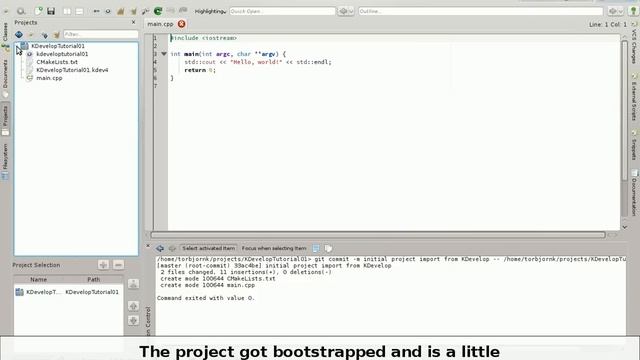640x360 pixels.
Task: Click the editor vertical scrollbar
Action: click(624, 110)
